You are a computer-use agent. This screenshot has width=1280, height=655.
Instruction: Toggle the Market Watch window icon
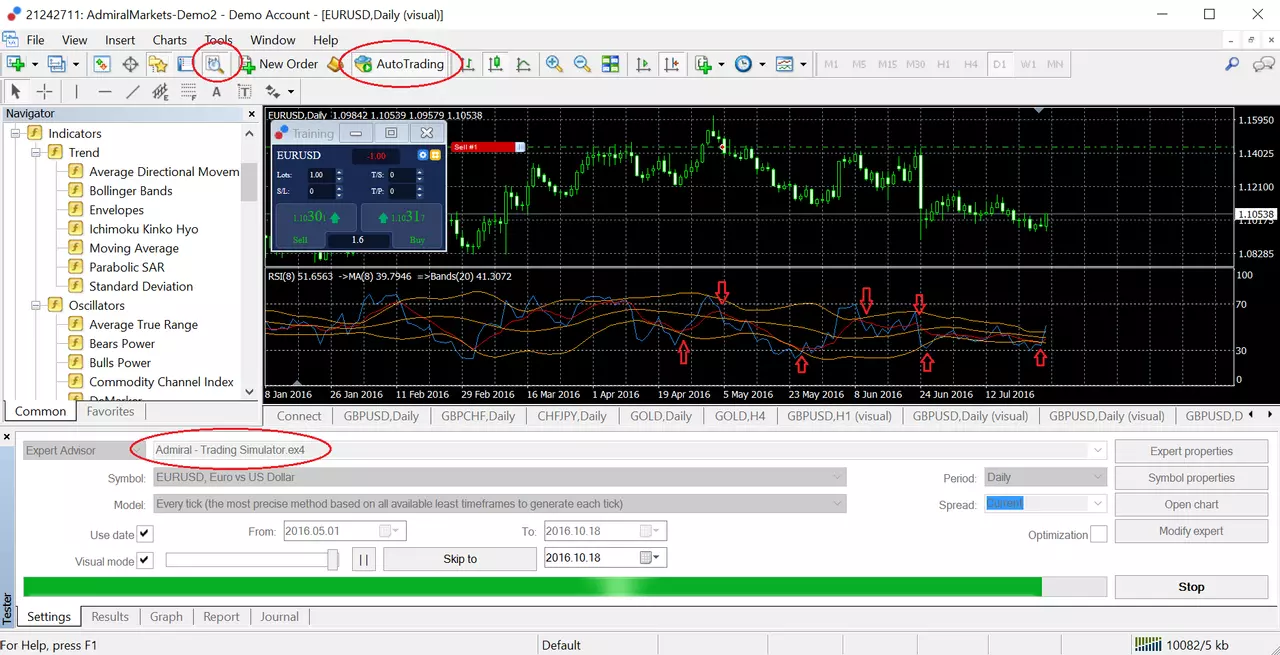coord(101,64)
